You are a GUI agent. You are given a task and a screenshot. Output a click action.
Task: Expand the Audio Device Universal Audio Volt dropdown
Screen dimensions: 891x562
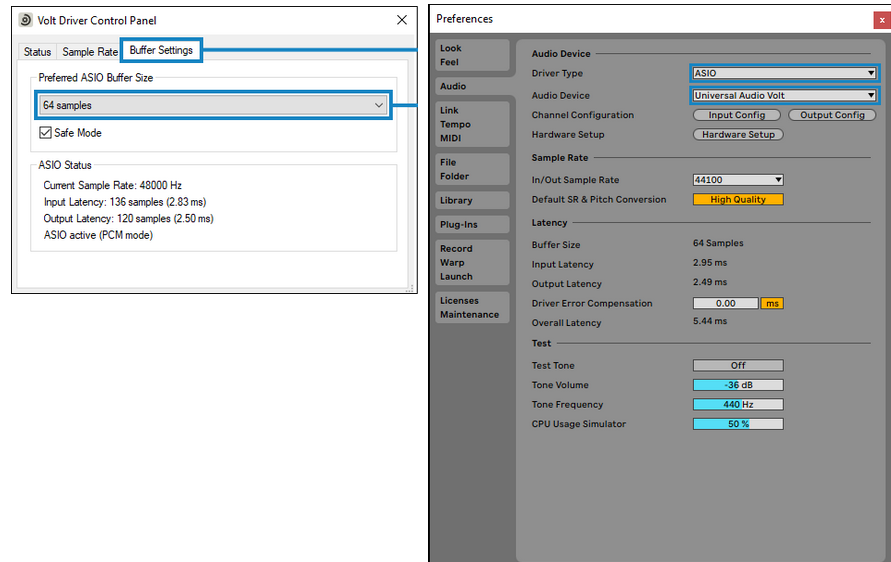coord(784,95)
